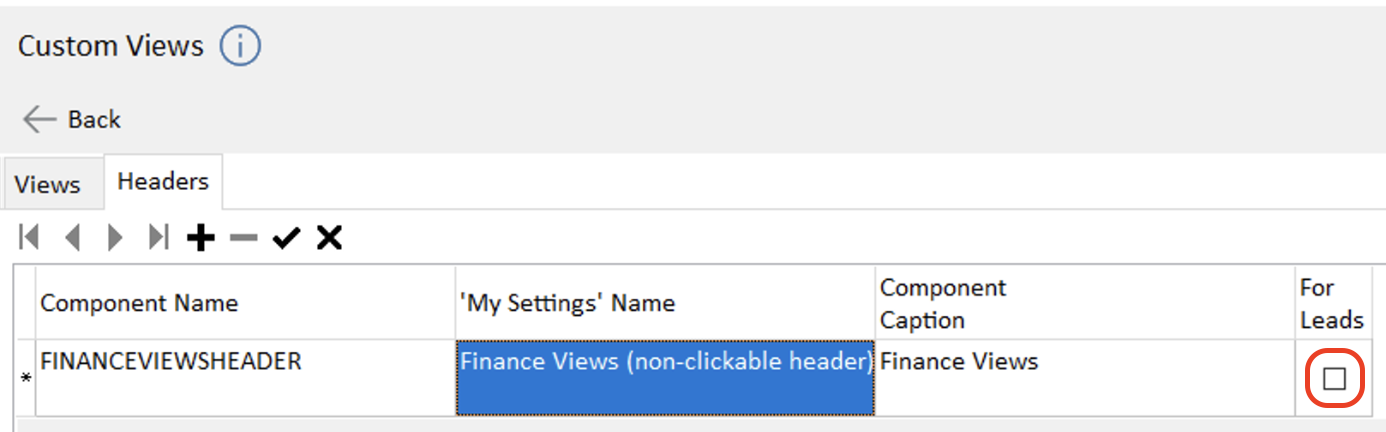Go back with the left arrow icon
This screenshot has height=432, width=1386.
39,120
